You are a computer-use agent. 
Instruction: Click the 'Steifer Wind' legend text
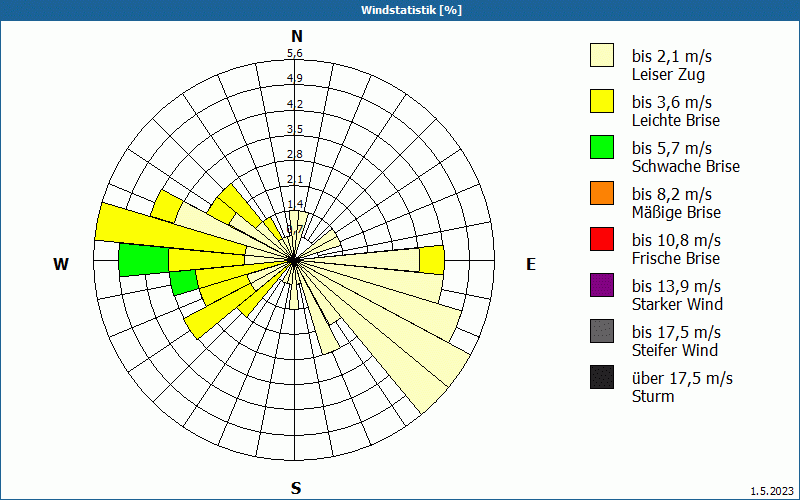(x=675, y=350)
